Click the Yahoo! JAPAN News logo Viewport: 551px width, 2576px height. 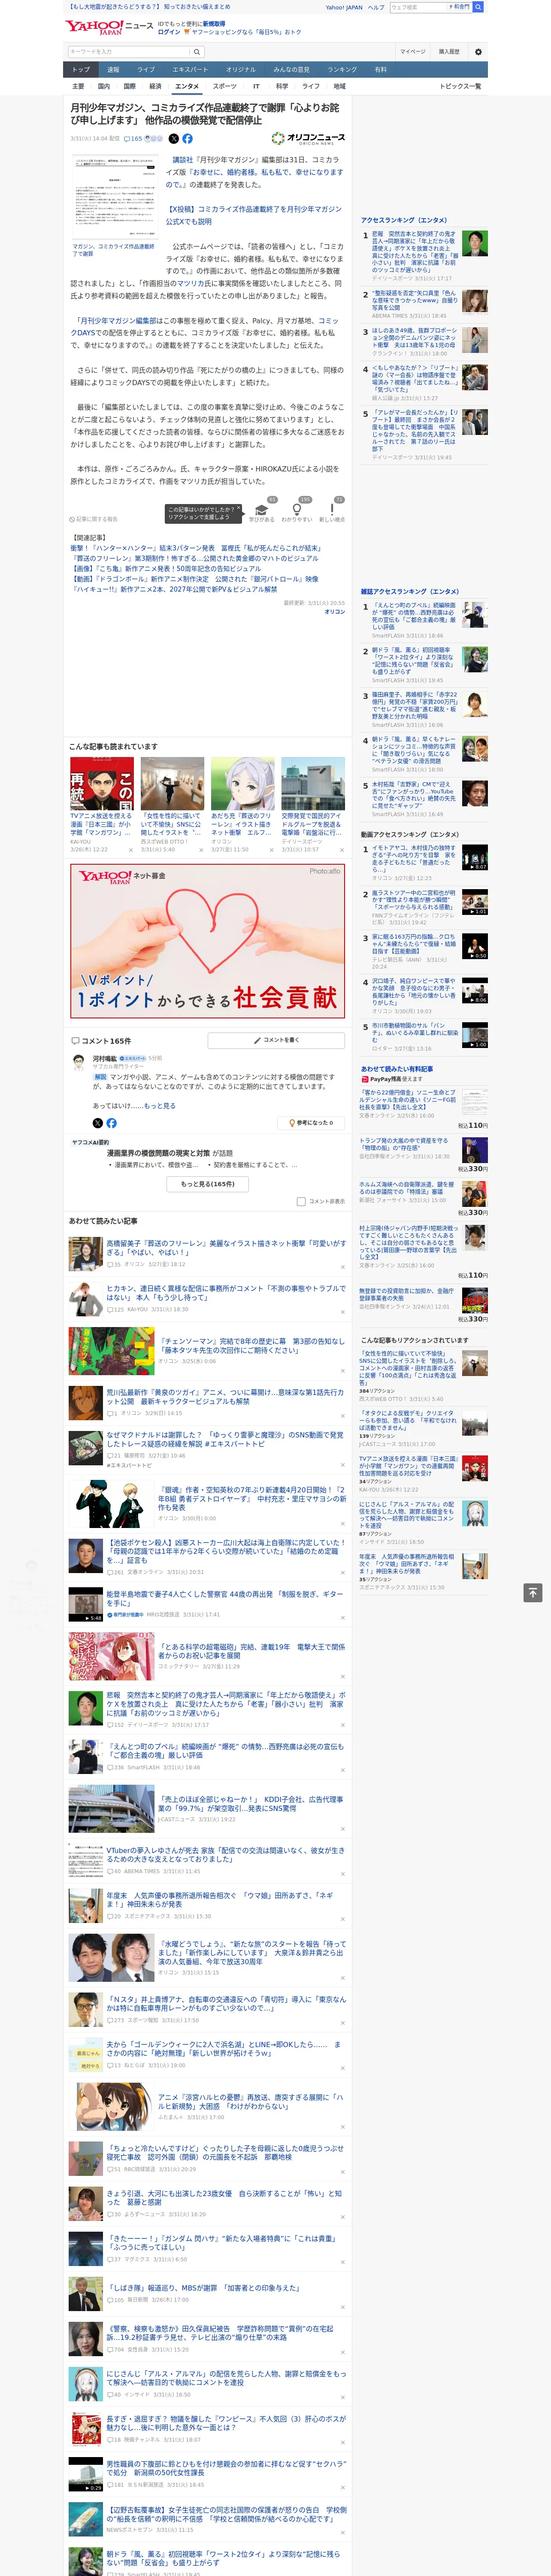(109, 27)
